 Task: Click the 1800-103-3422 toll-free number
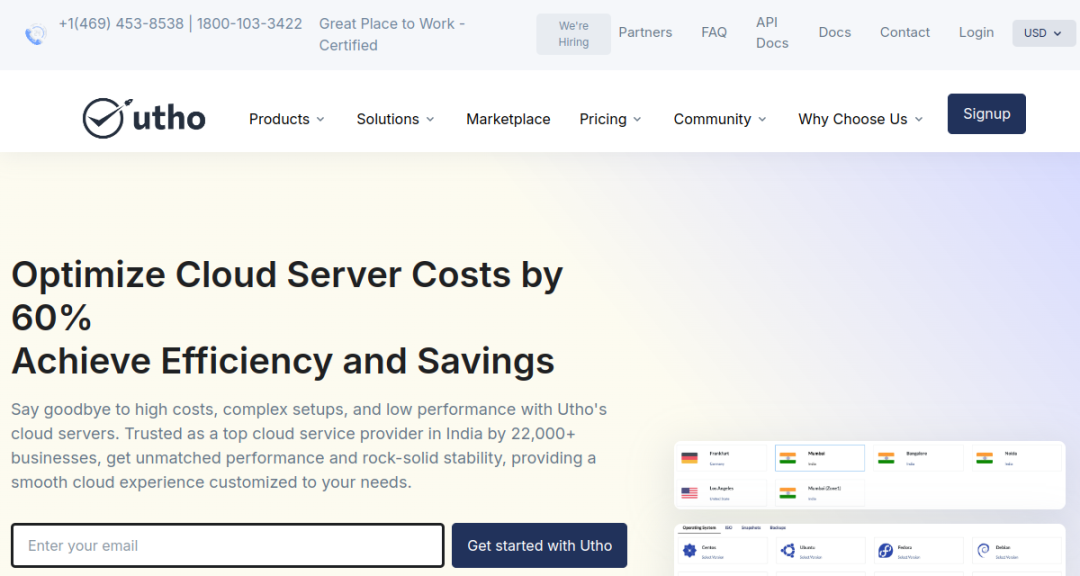[249, 23]
